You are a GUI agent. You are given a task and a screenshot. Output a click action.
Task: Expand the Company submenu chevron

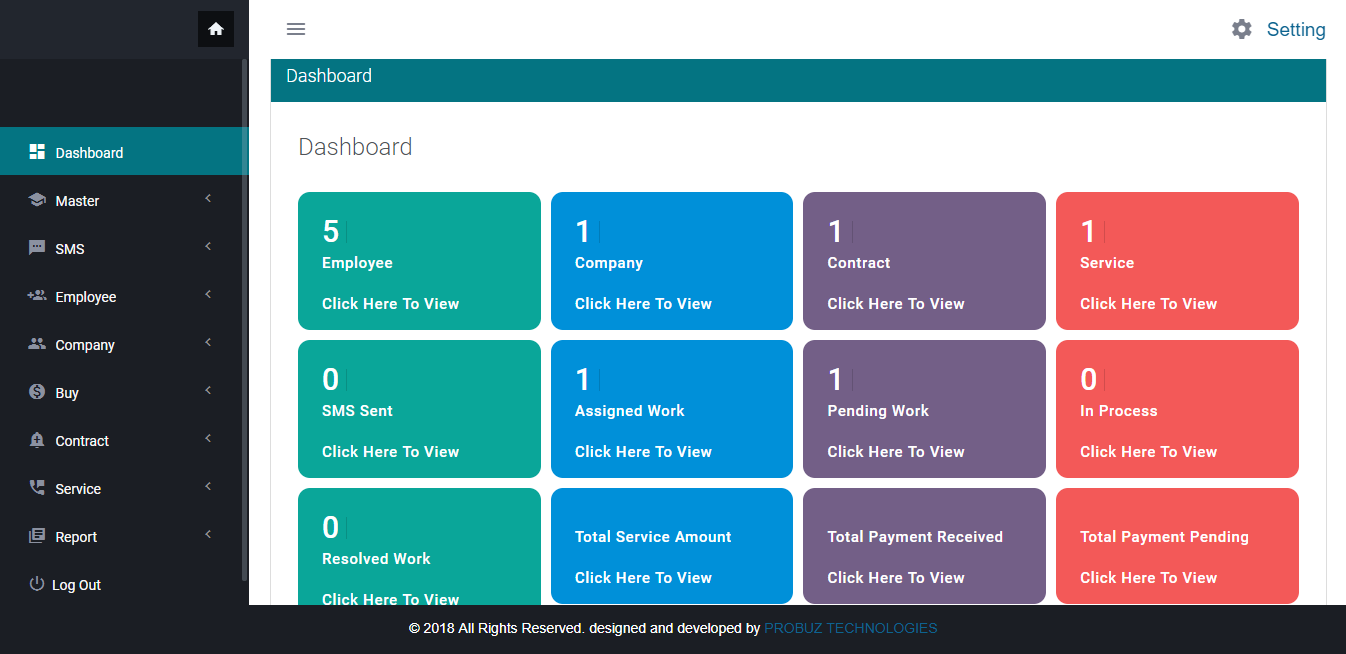[x=208, y=343]
